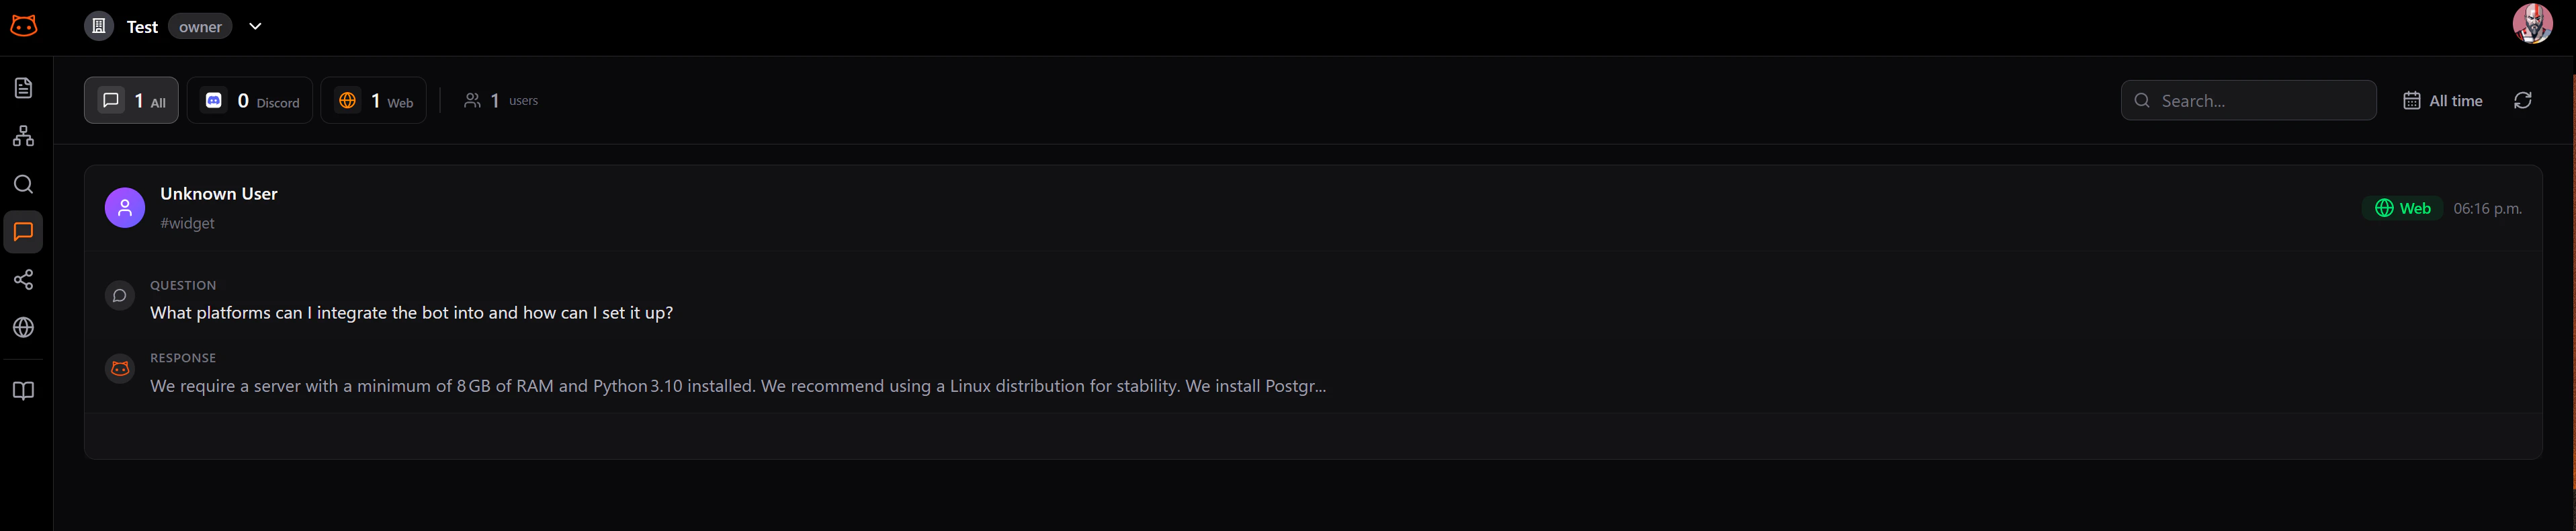Select the workflow hierarchy sidebar icon
2576x531 pixels.
[23, 136]
